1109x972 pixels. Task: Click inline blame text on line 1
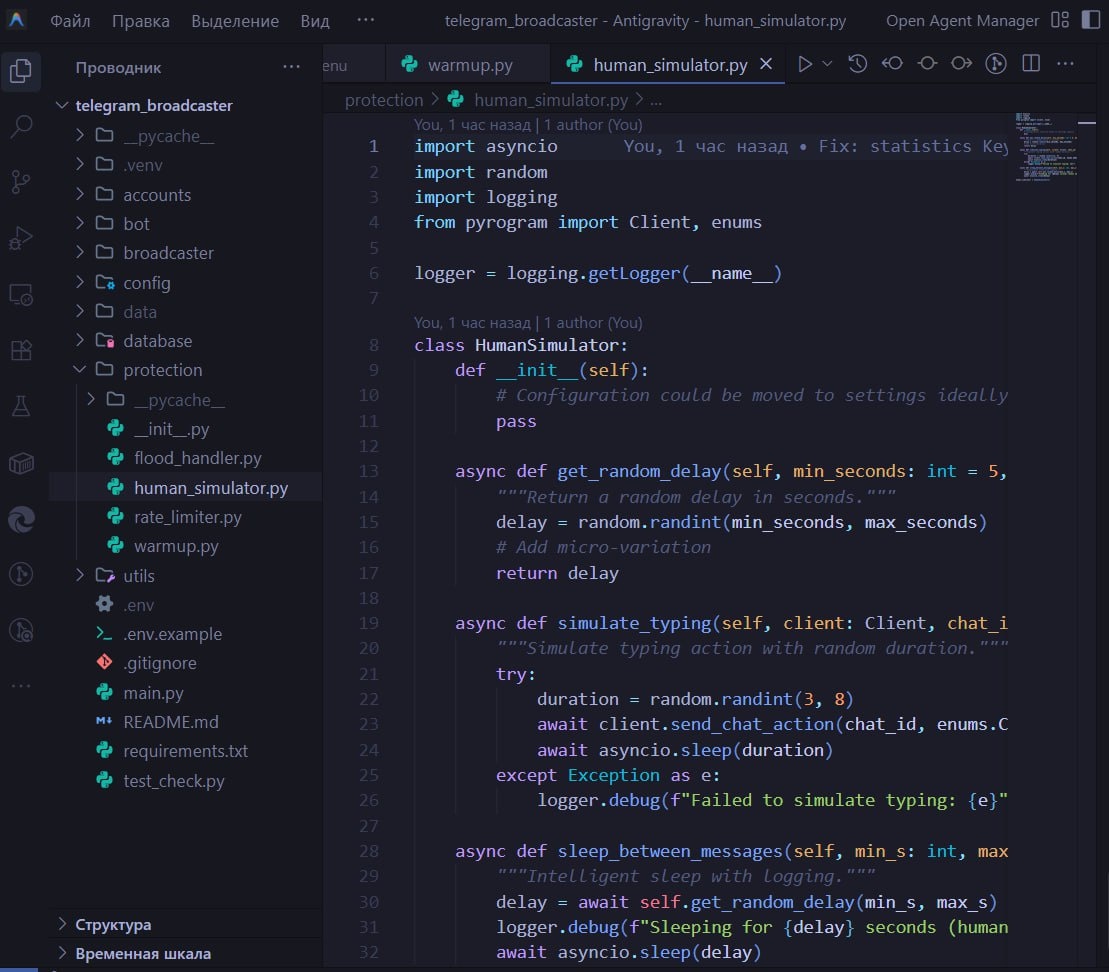[x=815, y=146]
